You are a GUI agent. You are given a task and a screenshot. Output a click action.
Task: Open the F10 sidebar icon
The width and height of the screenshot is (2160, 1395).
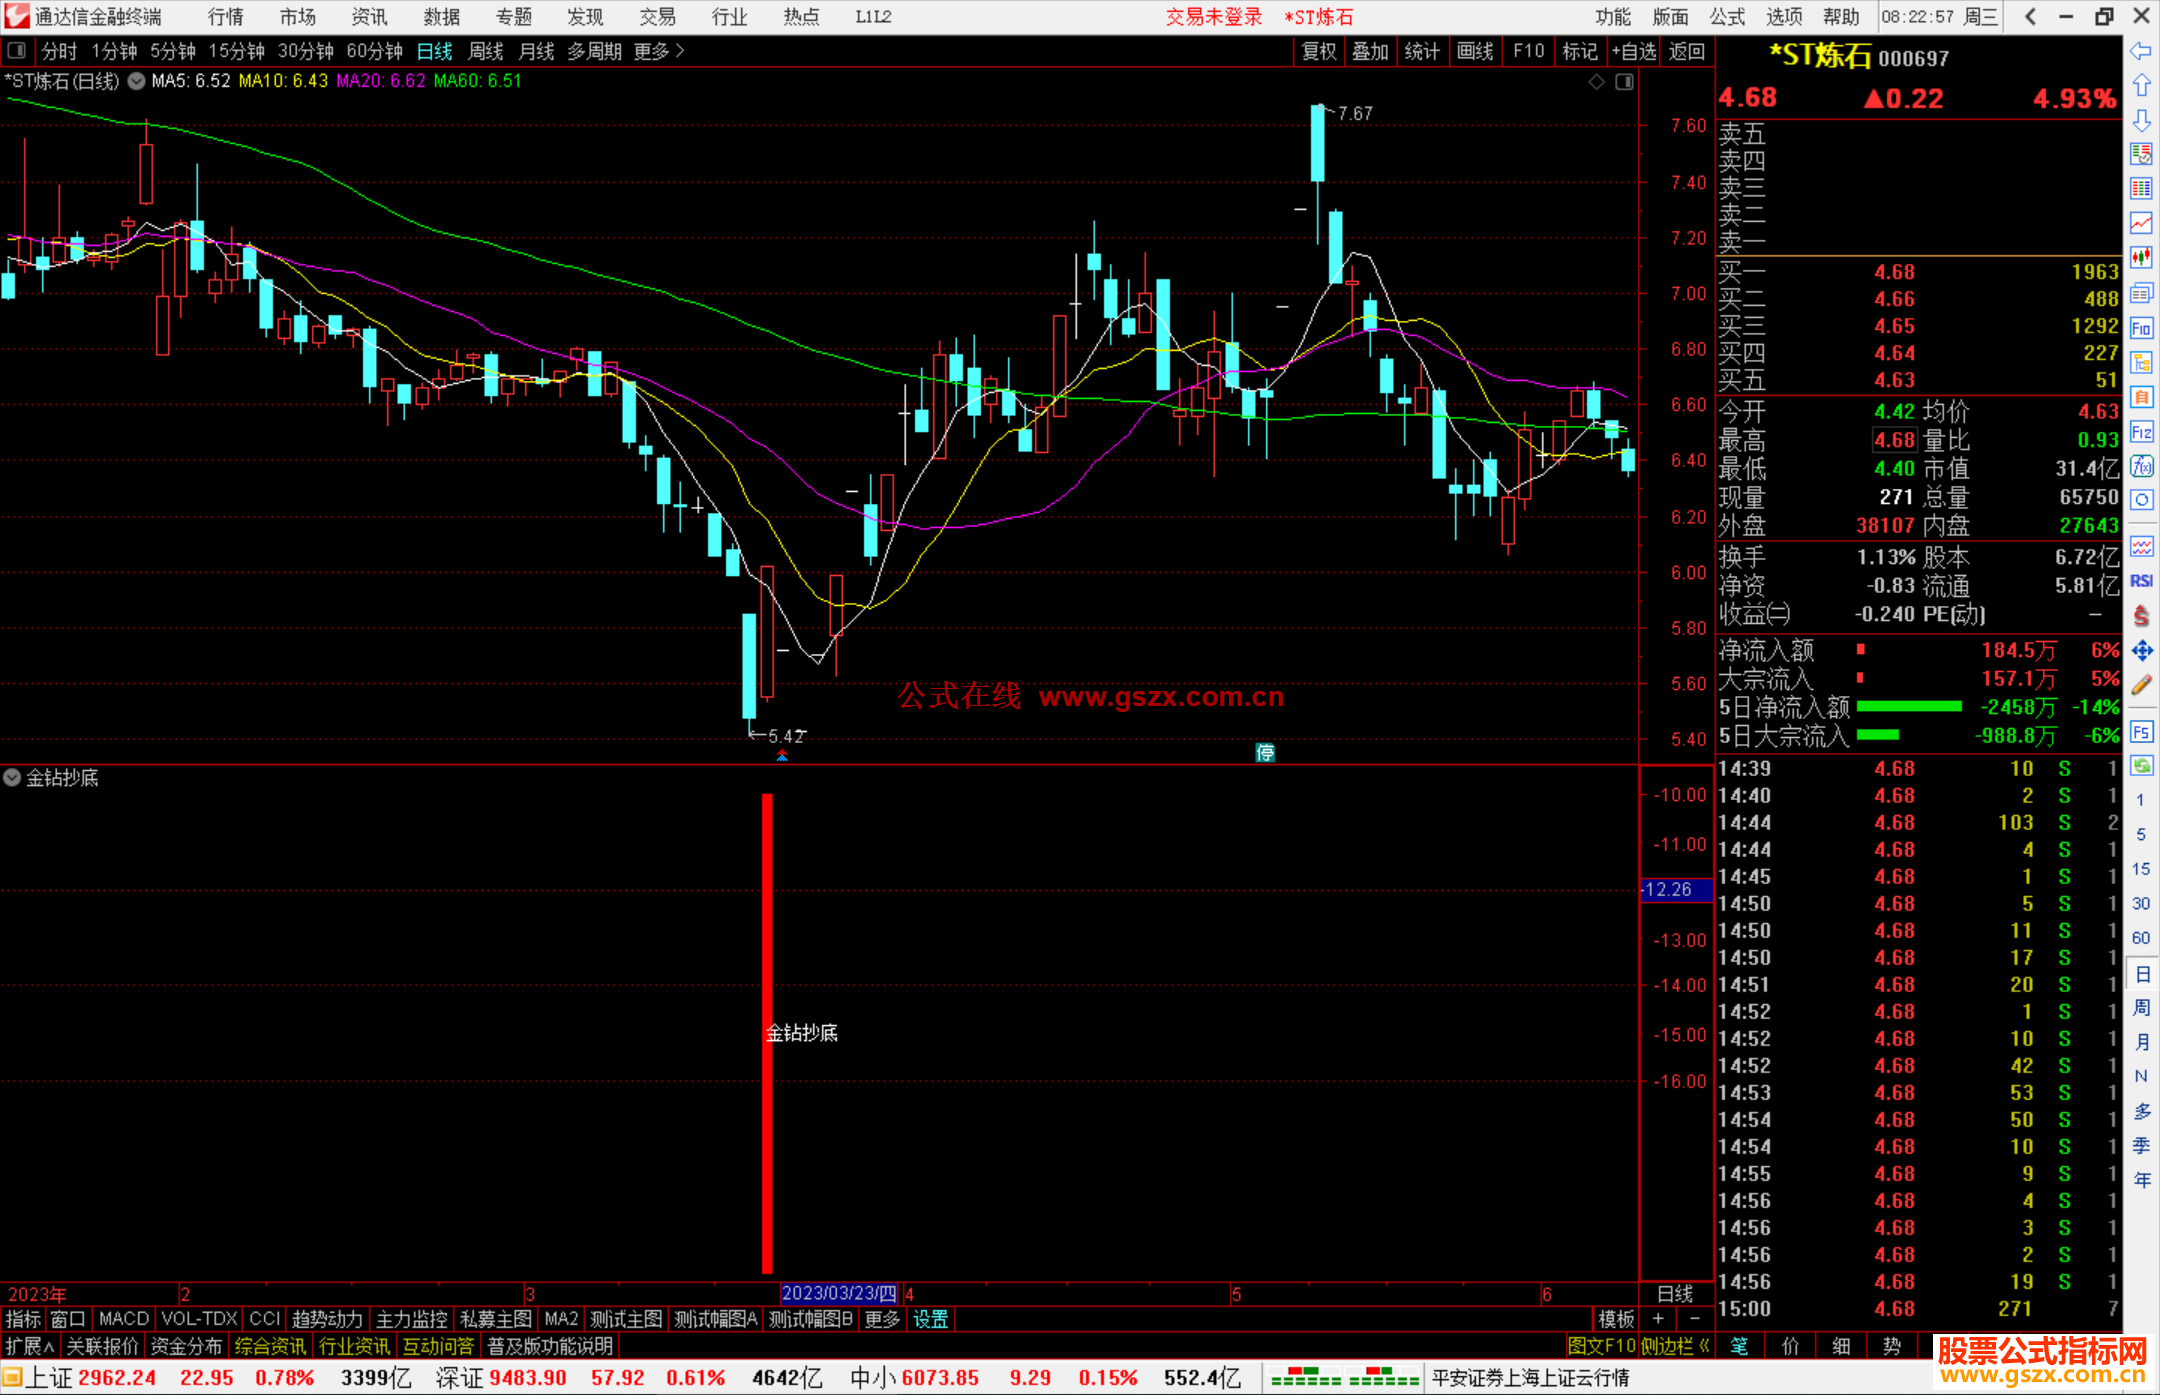[x=2141, y=328]
